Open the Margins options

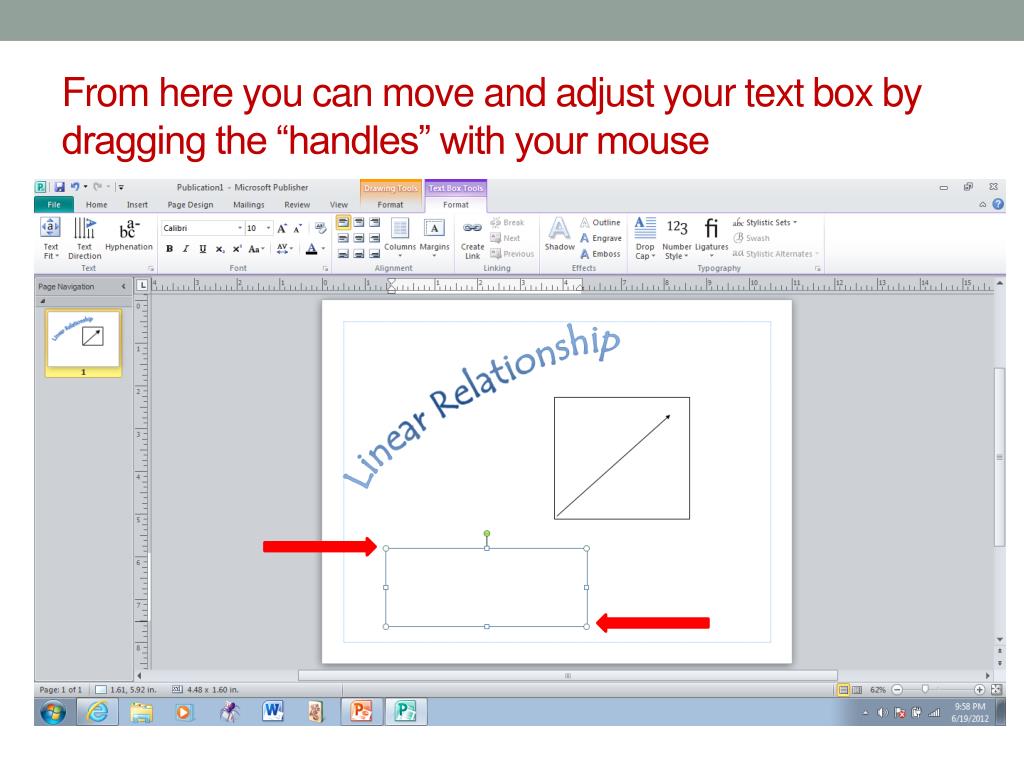click(434, 236)
